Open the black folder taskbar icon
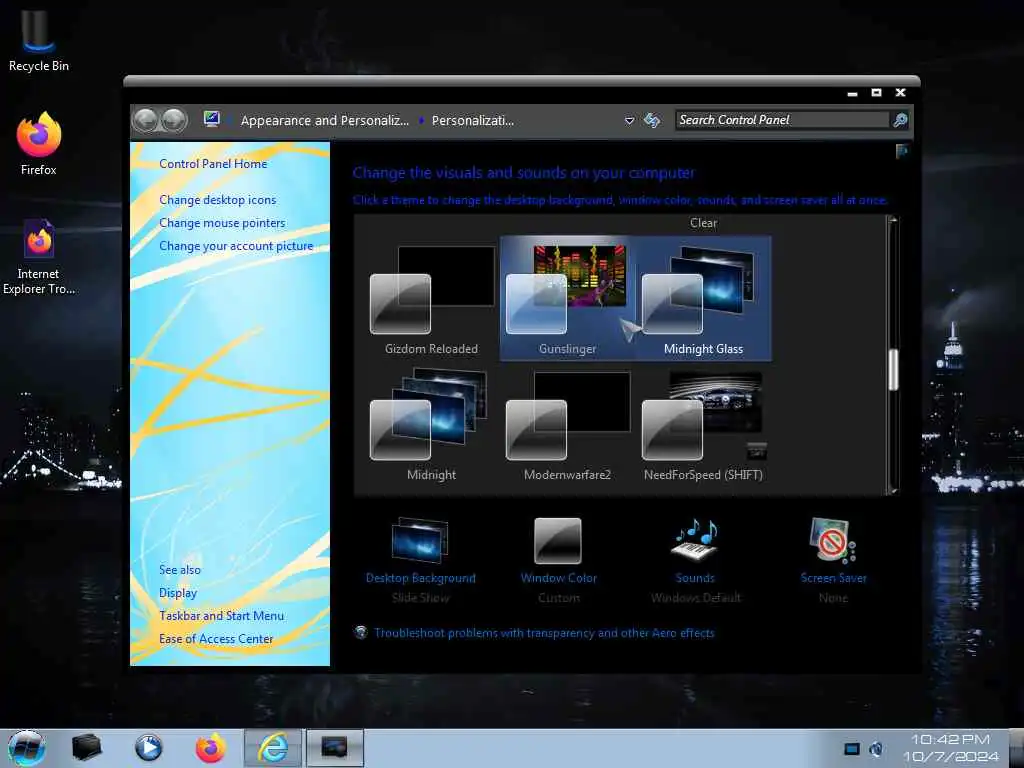 click(86, 748)
